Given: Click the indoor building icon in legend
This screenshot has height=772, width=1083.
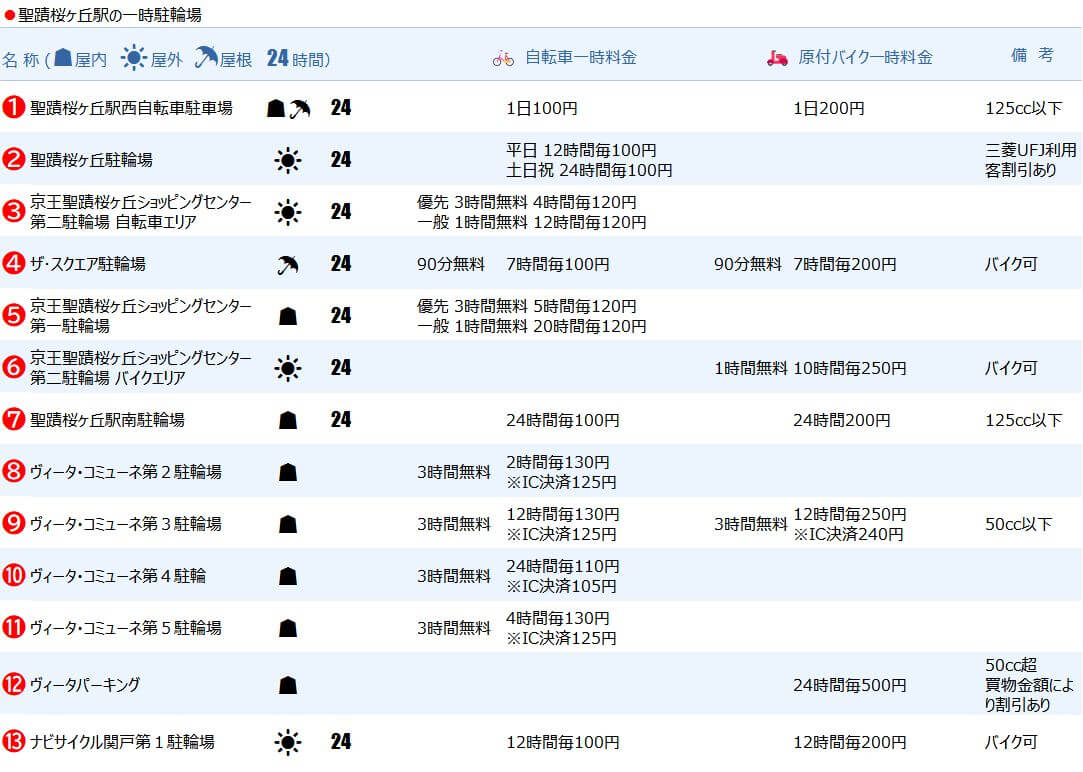Looking at the screenshot, I should (x=62, y=58).
